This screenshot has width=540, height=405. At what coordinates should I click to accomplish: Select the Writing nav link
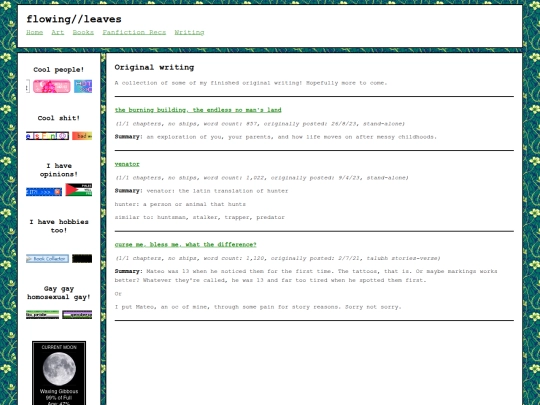189,32
